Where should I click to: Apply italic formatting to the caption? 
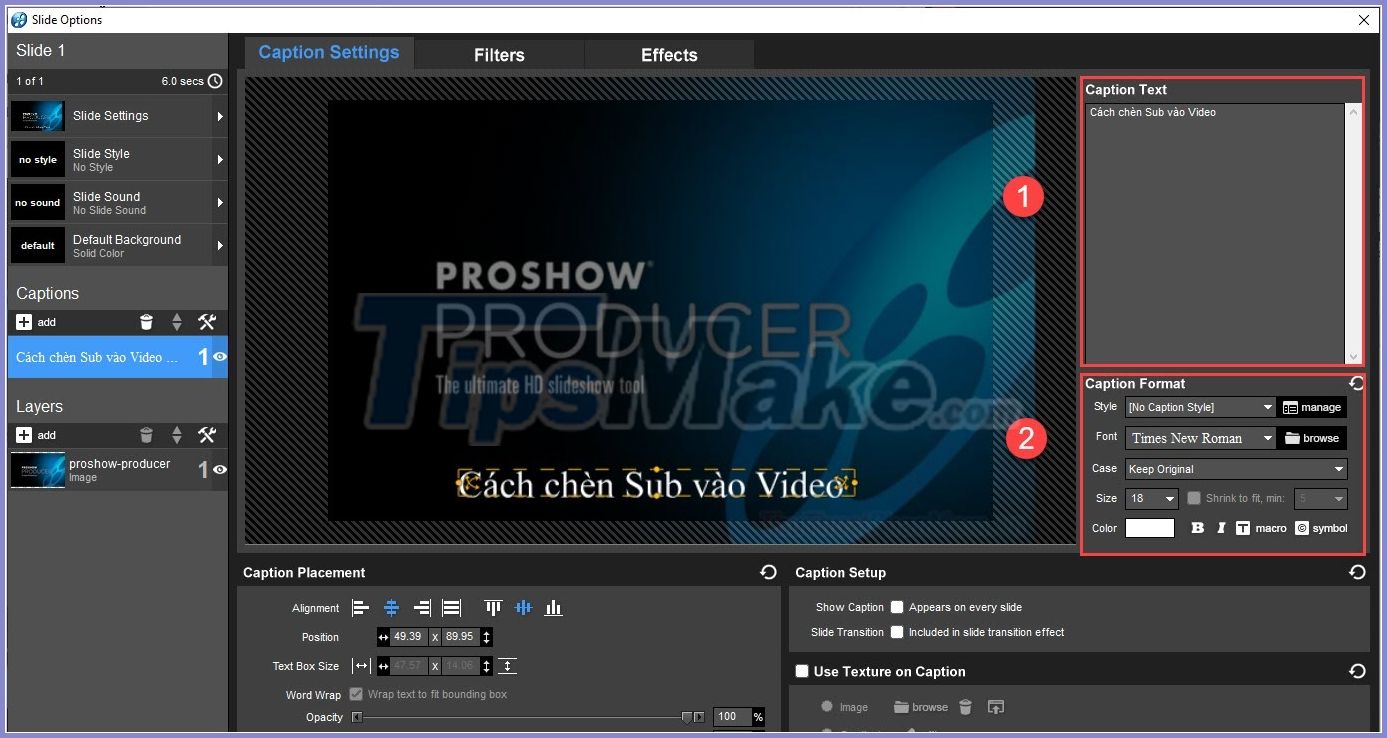(x=1221, y=528)
